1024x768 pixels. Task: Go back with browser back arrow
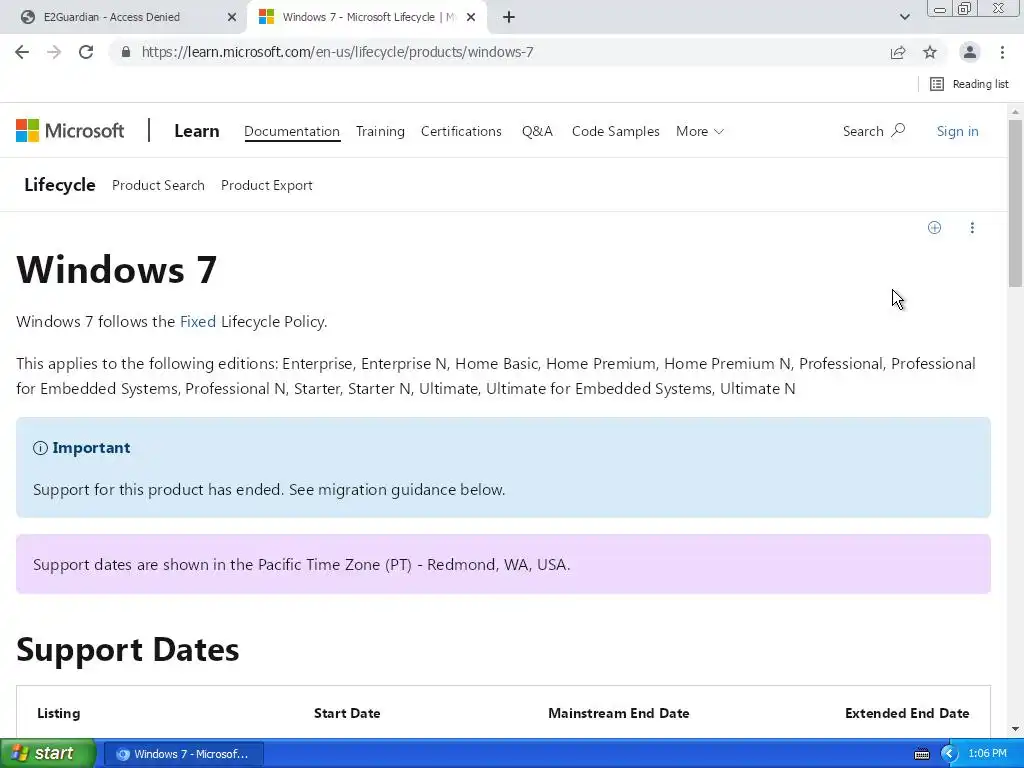click(22, 52)
